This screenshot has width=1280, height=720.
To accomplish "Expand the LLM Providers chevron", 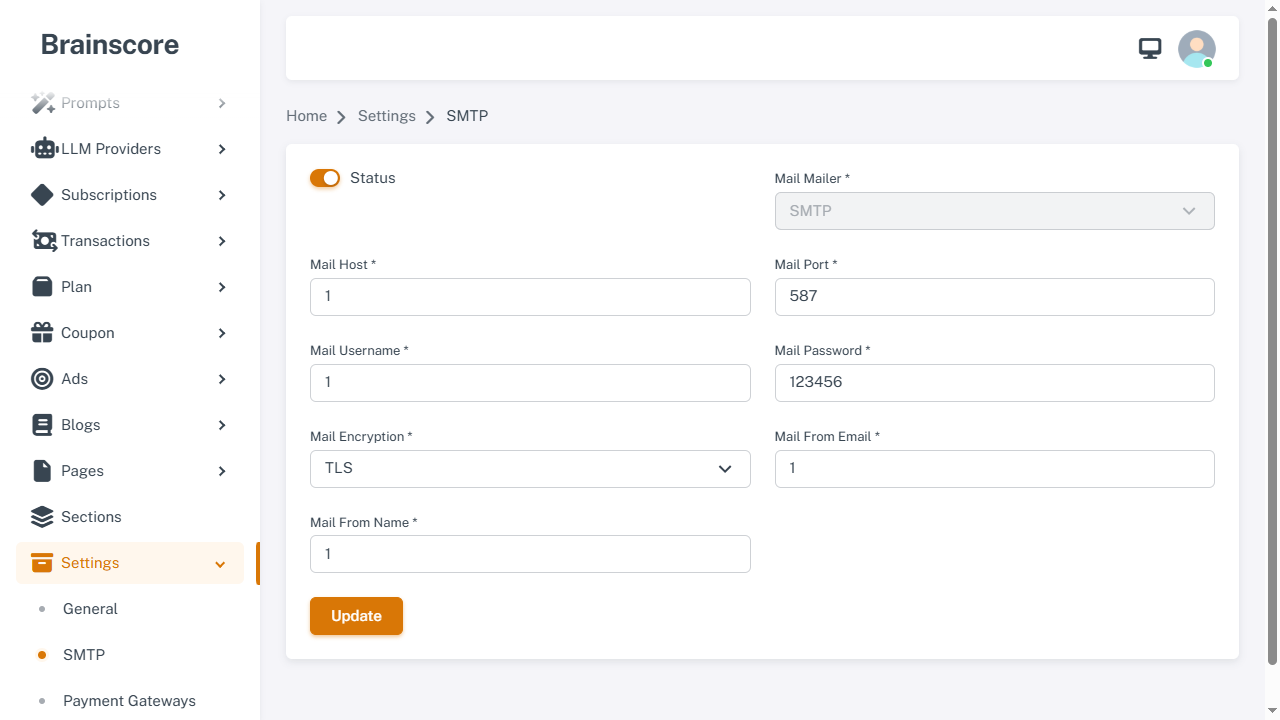I will pyautogui.click(x=222, y=149).
